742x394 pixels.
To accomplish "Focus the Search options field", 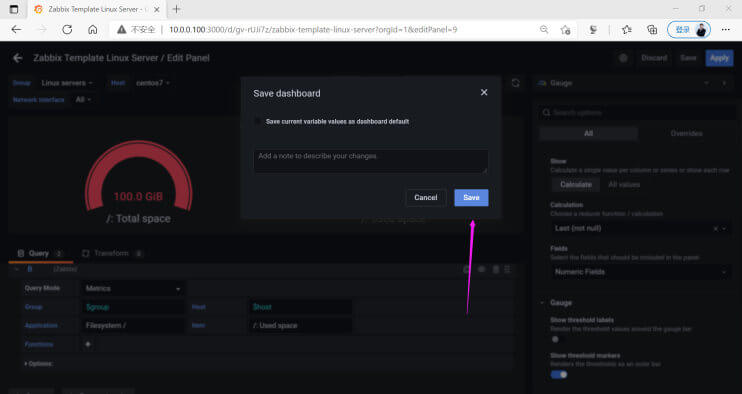I will click(637, 113).
